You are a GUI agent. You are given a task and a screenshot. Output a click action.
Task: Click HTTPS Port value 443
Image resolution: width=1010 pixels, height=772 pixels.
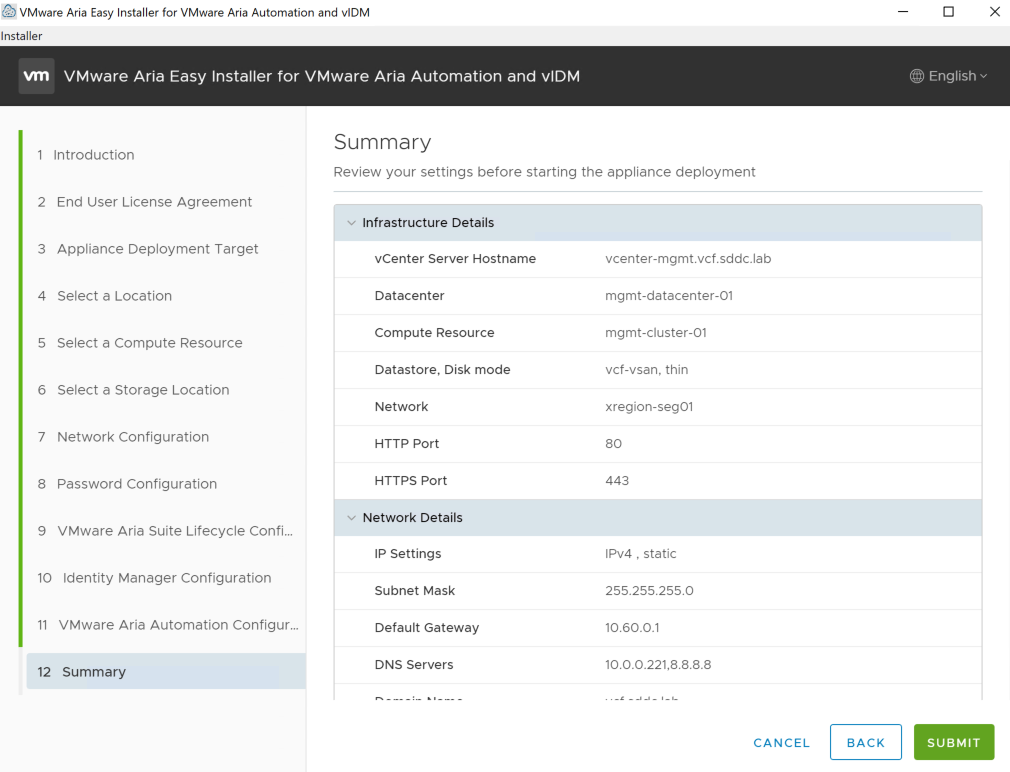[617, 481]
